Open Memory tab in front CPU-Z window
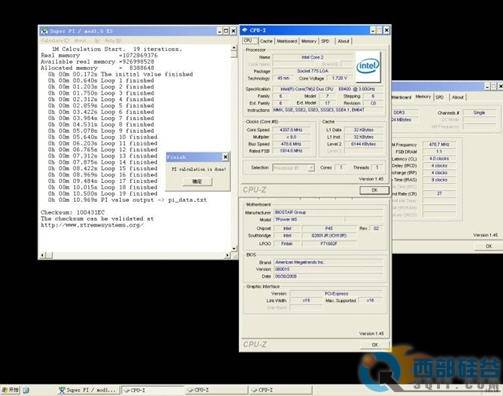Viewport: 503px width, 396px height. [x=309, y=41]
